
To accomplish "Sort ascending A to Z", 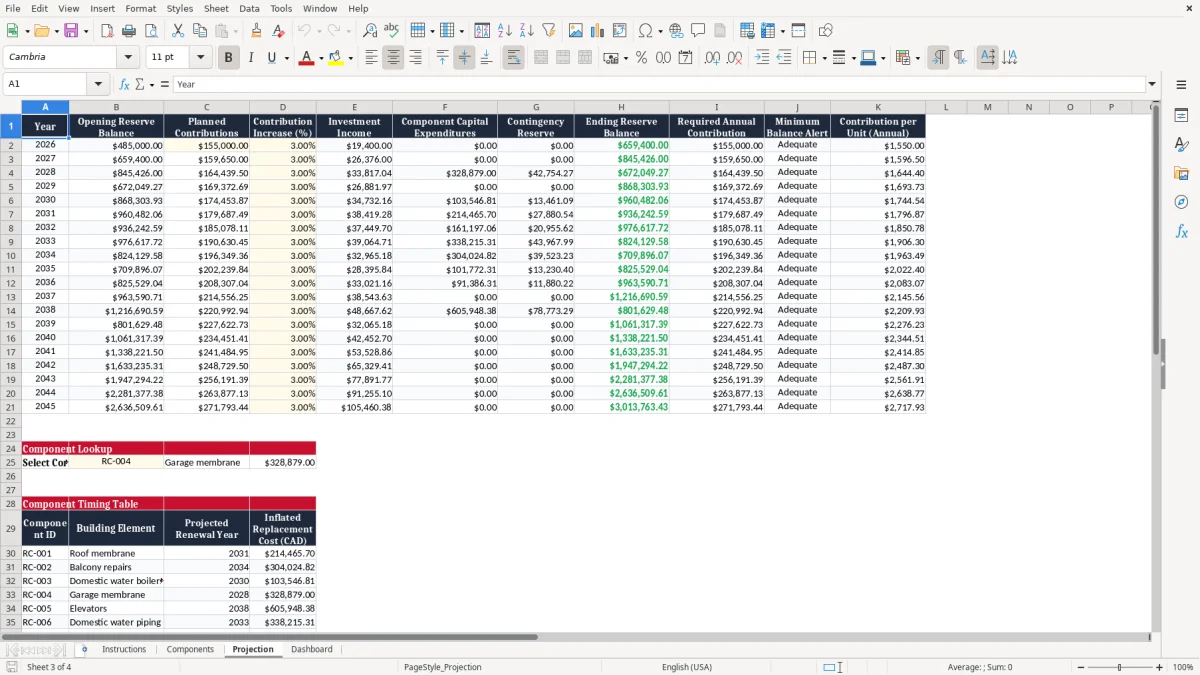I will coord(504,31).
